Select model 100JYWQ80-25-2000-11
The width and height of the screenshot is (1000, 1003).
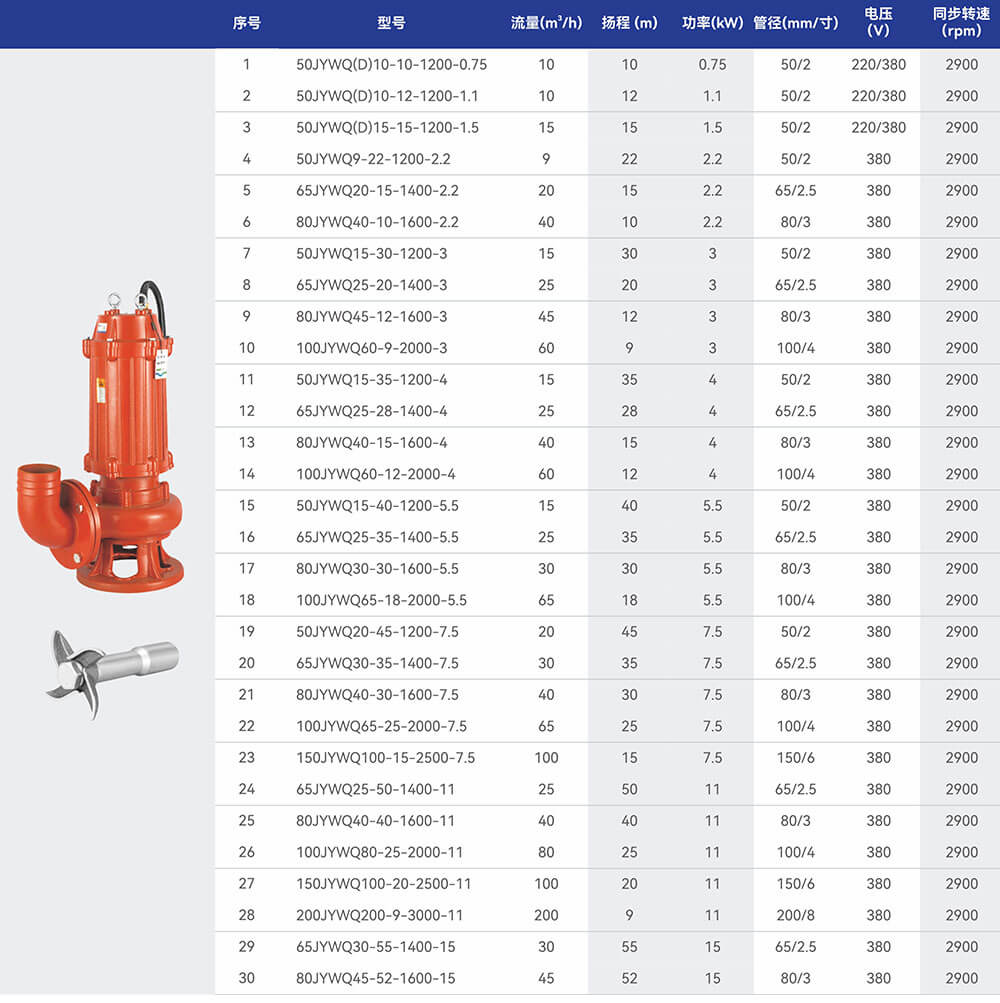click(x=379, y=852)
